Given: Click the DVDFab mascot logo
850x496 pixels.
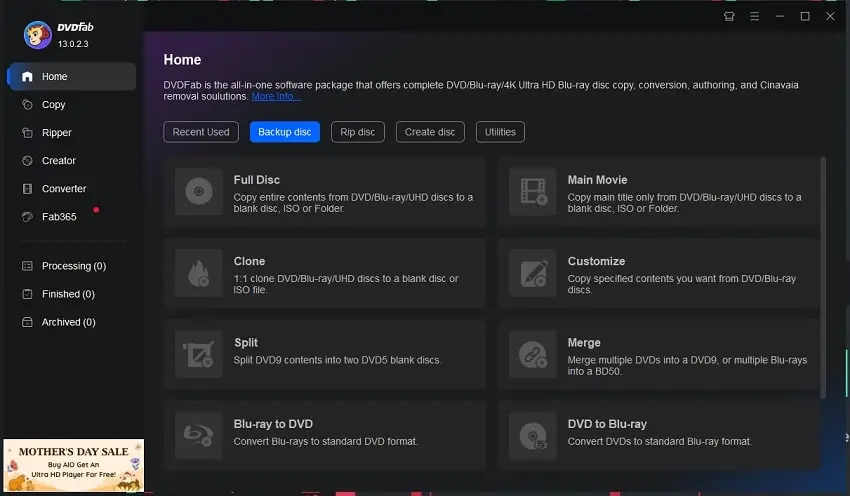Looking at the screenshot, I should pyautogui.click(x=37, y=35).
